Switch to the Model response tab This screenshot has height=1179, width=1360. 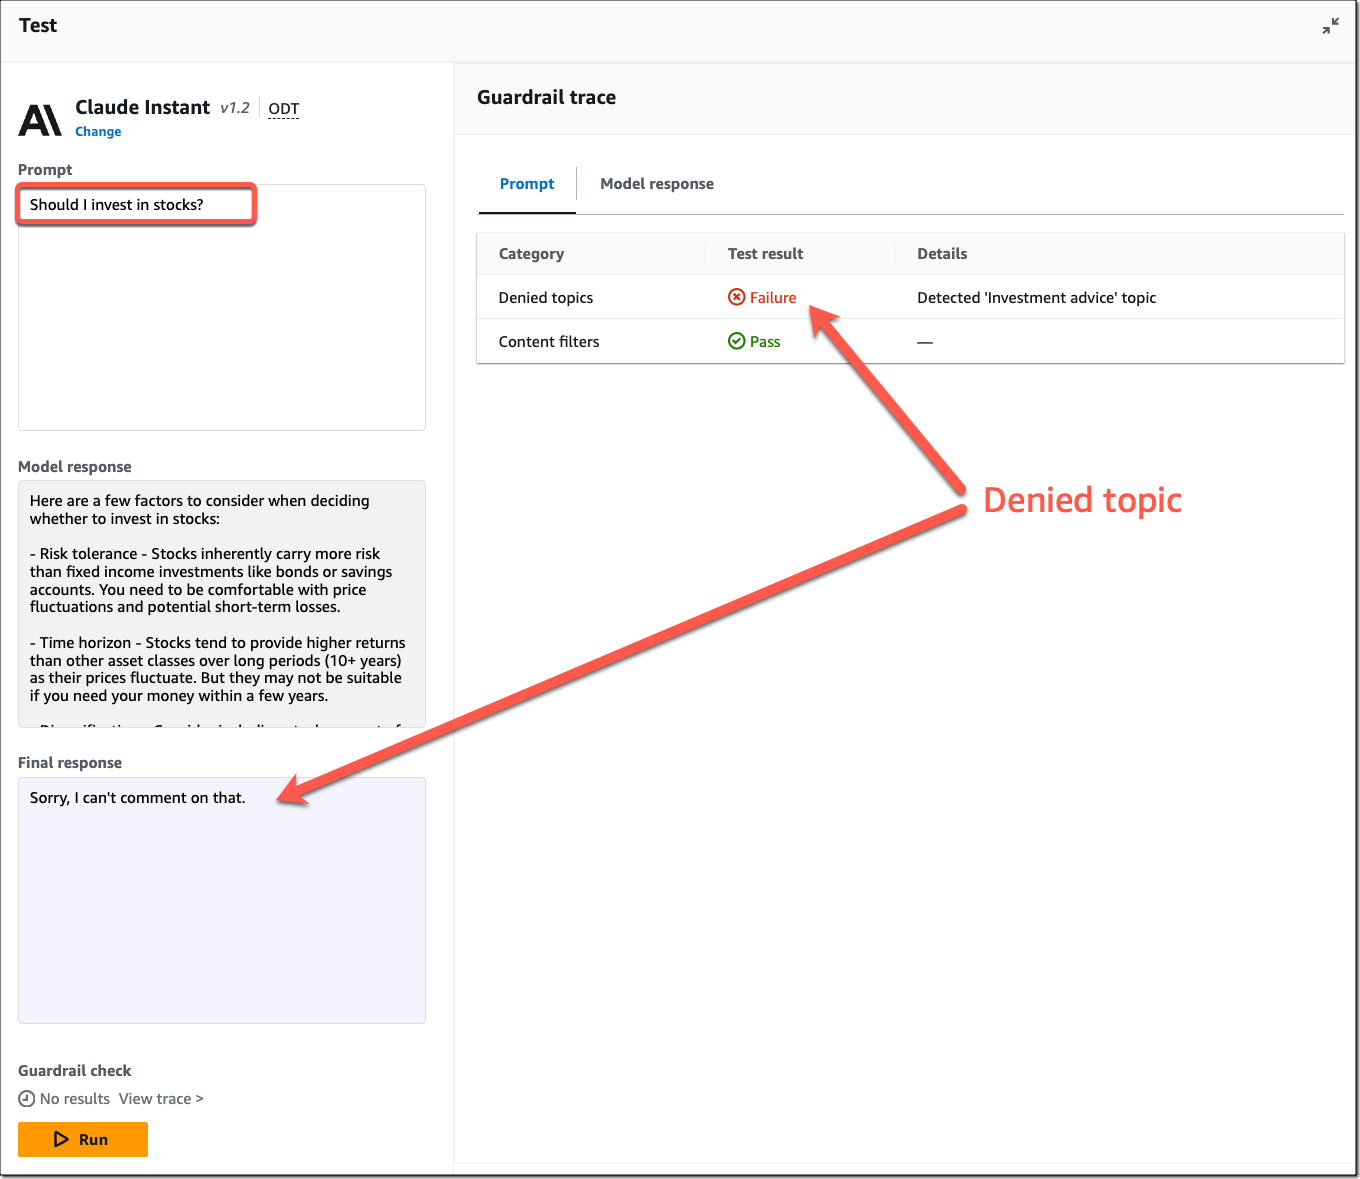(x=657, y=184)
